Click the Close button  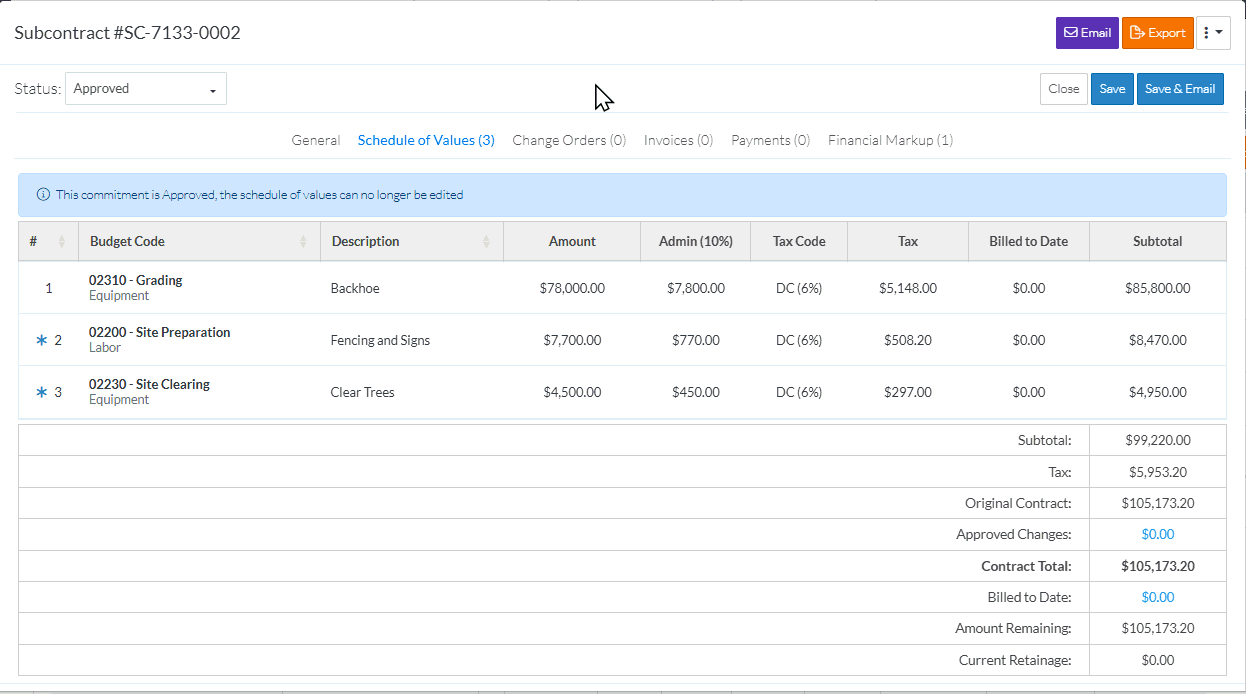[x=1064, y=89]
